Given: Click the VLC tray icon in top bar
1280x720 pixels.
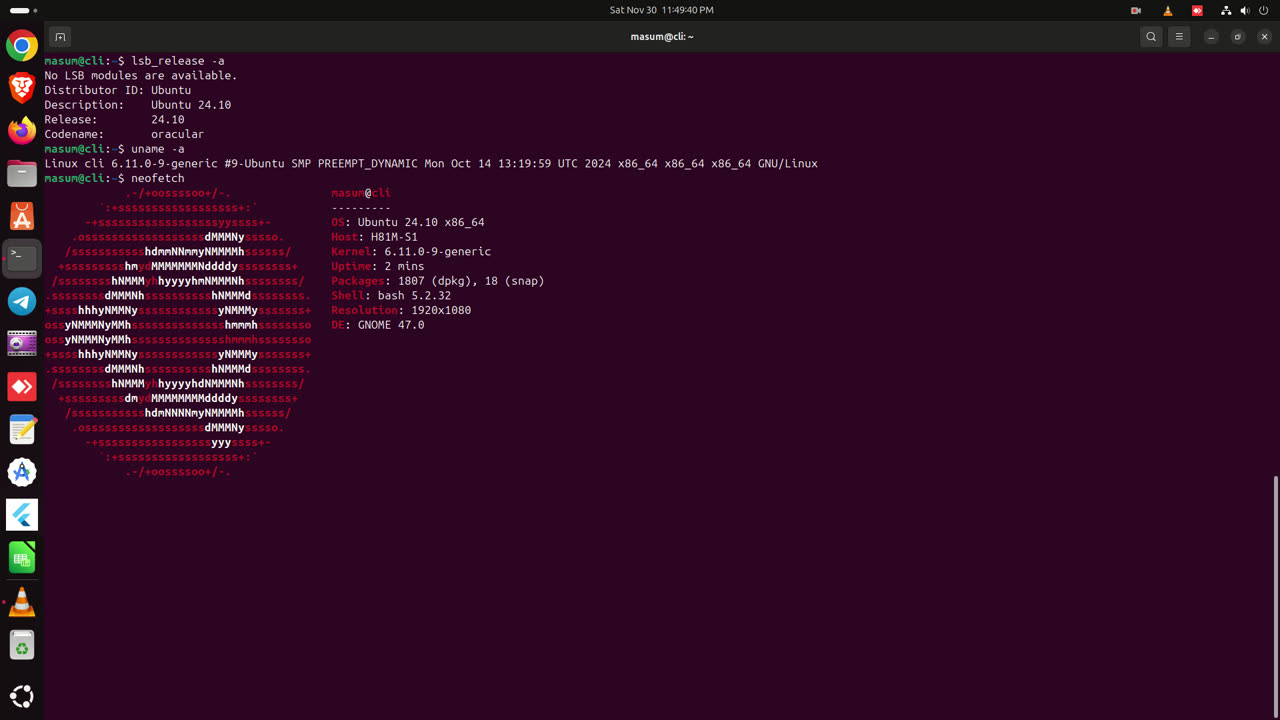Looking at the screenshot, I should (x=1167, y=10).
